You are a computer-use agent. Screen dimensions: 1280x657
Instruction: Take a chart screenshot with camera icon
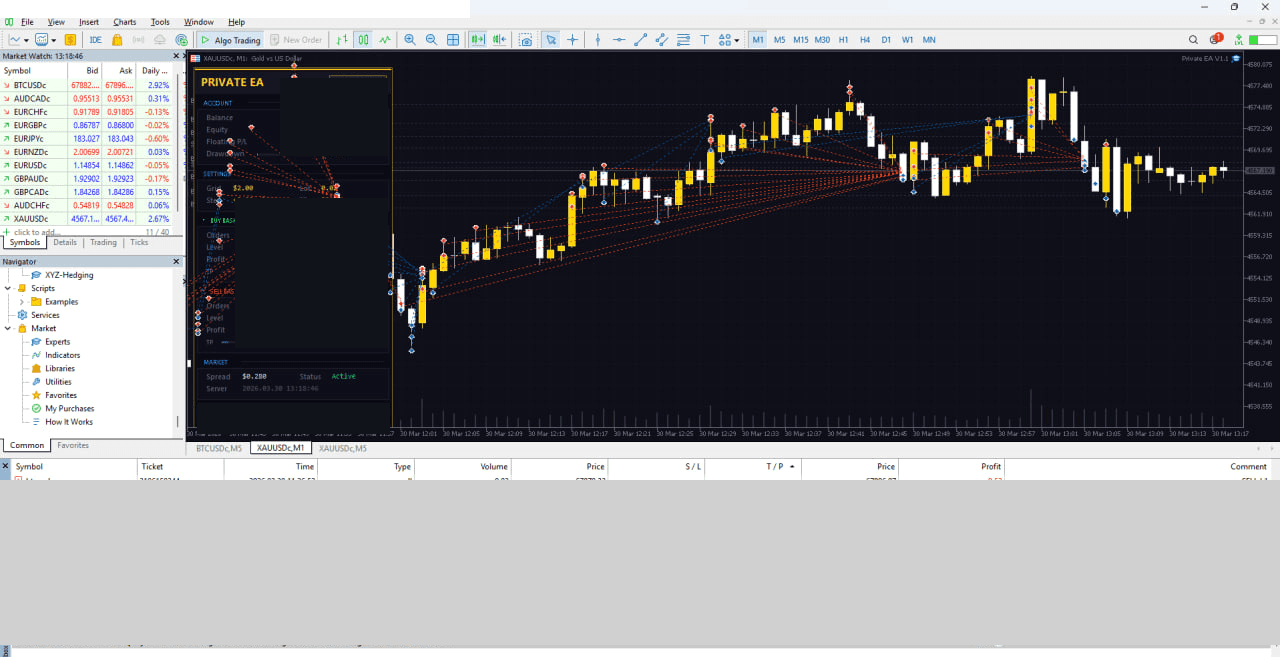coord(526,40)
